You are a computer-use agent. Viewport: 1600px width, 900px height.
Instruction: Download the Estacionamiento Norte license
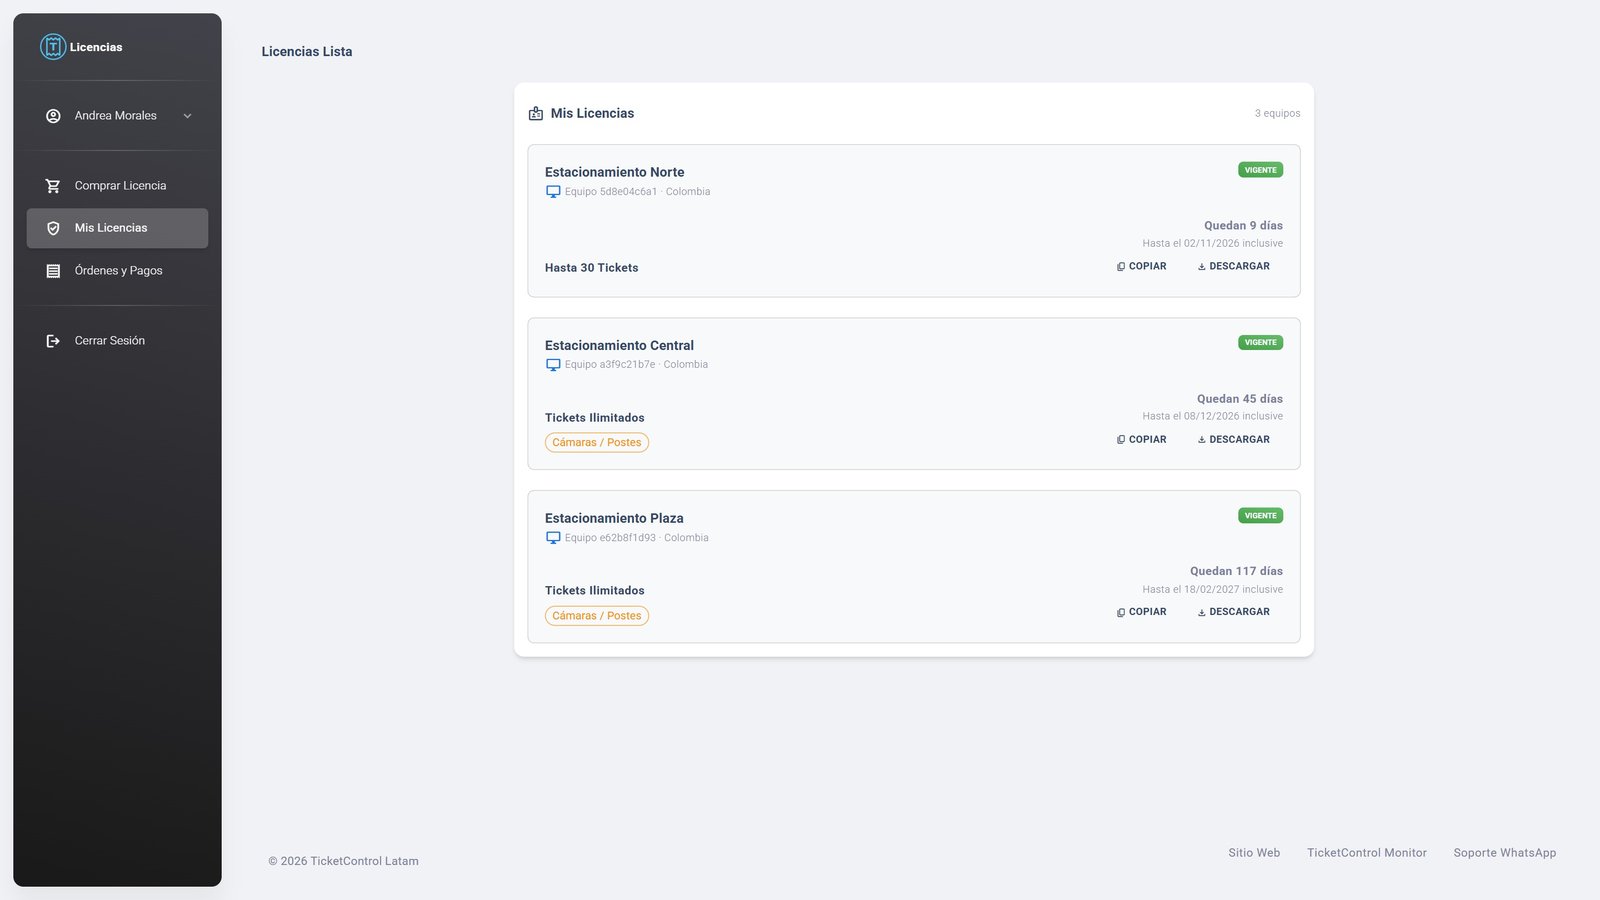(1233, 267)
